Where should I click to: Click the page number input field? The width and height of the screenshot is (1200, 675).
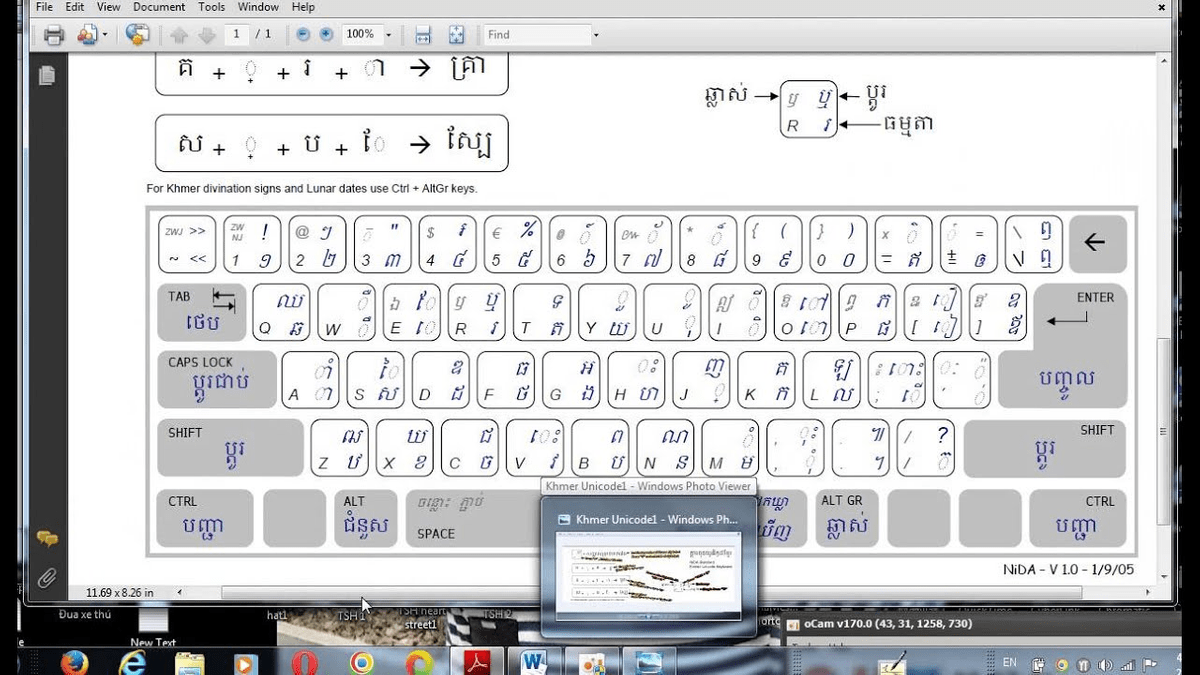[x=237, y=34]
